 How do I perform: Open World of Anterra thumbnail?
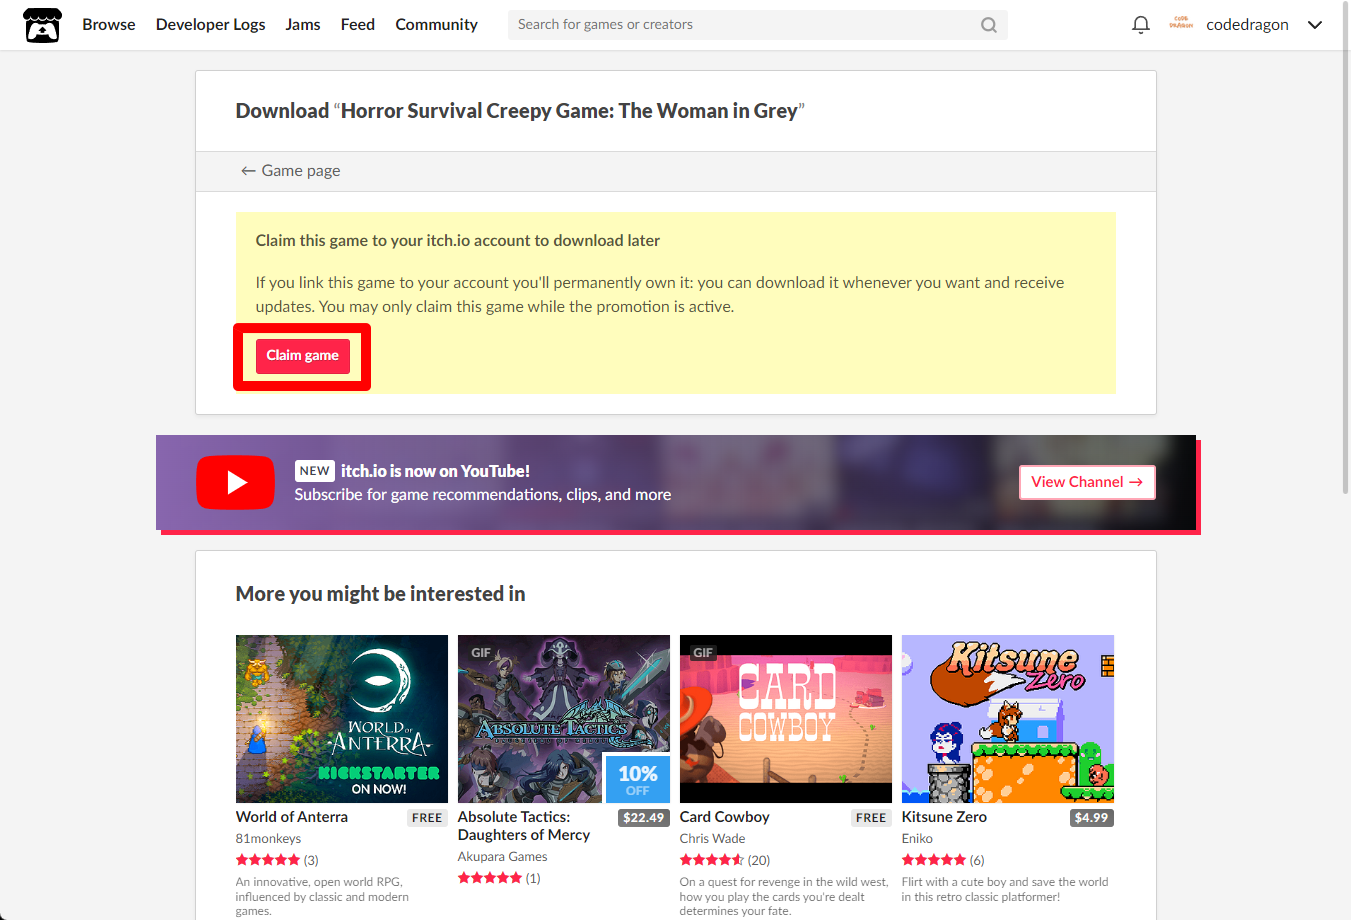[342, 719]
